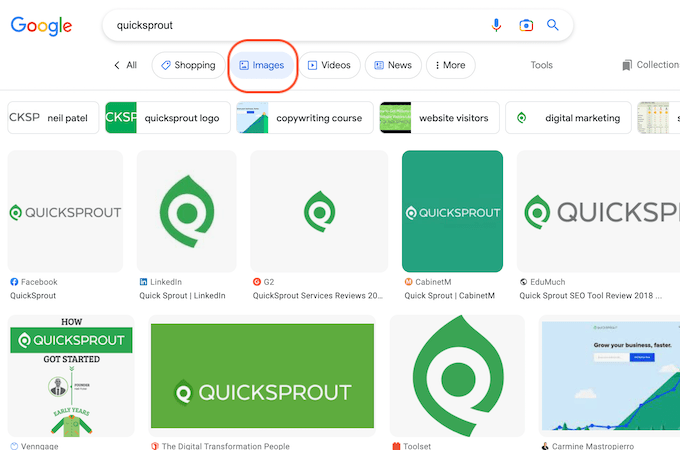Click QuickSprout title under Facebook
The width and height of the screenshot is (680, 450).
(x=33, y=296)
